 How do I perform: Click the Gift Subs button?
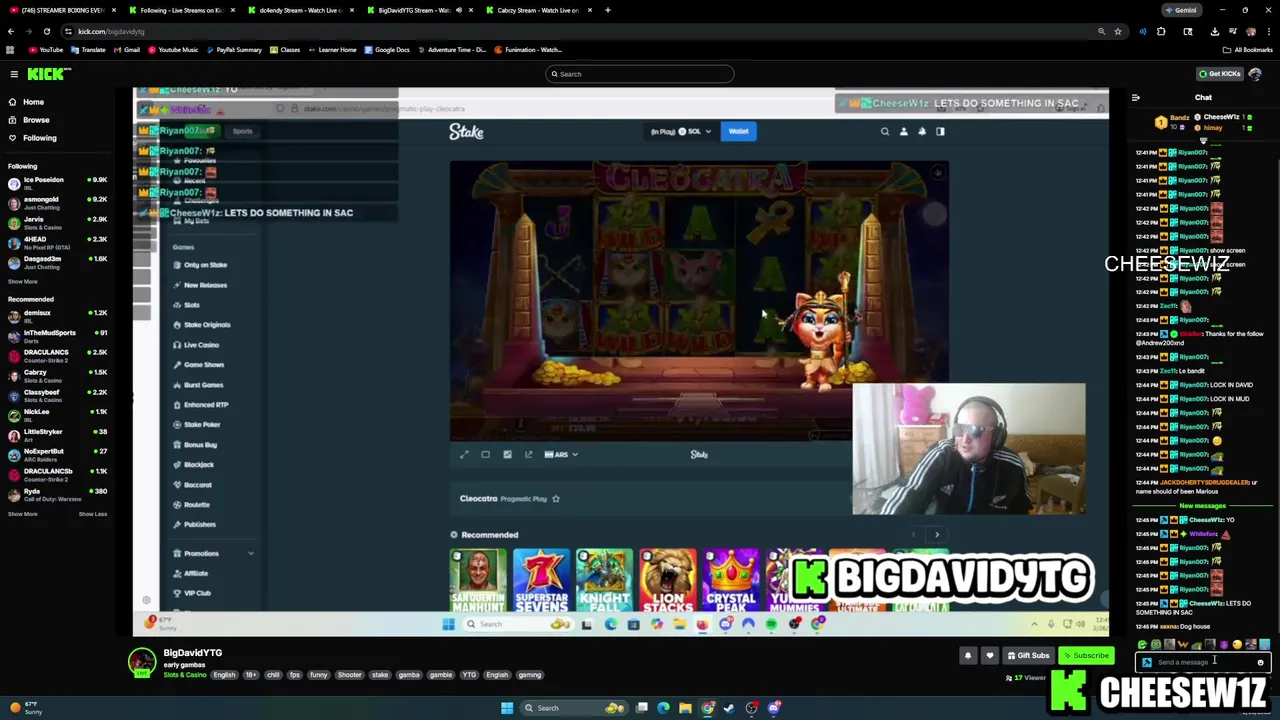pyautogui.click(x=1028, y=656)
